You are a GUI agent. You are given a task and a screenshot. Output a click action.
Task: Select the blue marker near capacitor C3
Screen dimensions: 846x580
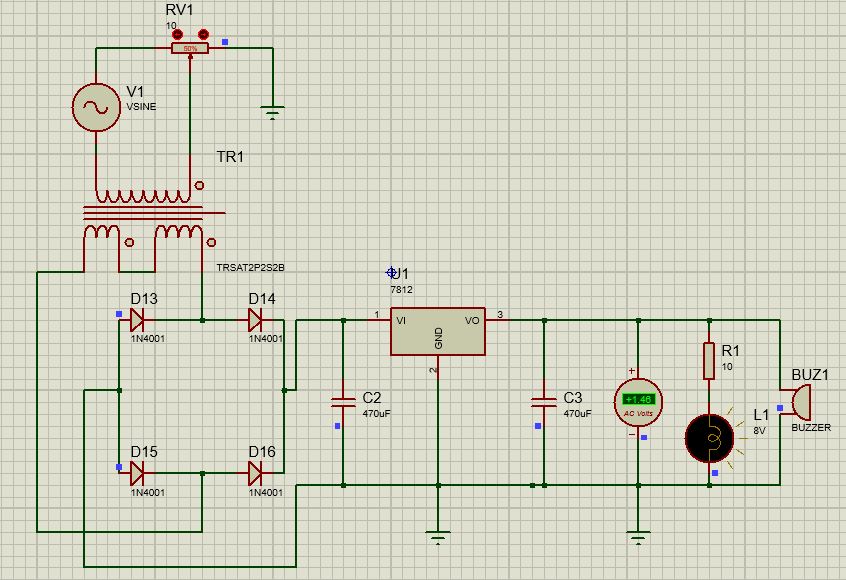(x=537, y=425)
